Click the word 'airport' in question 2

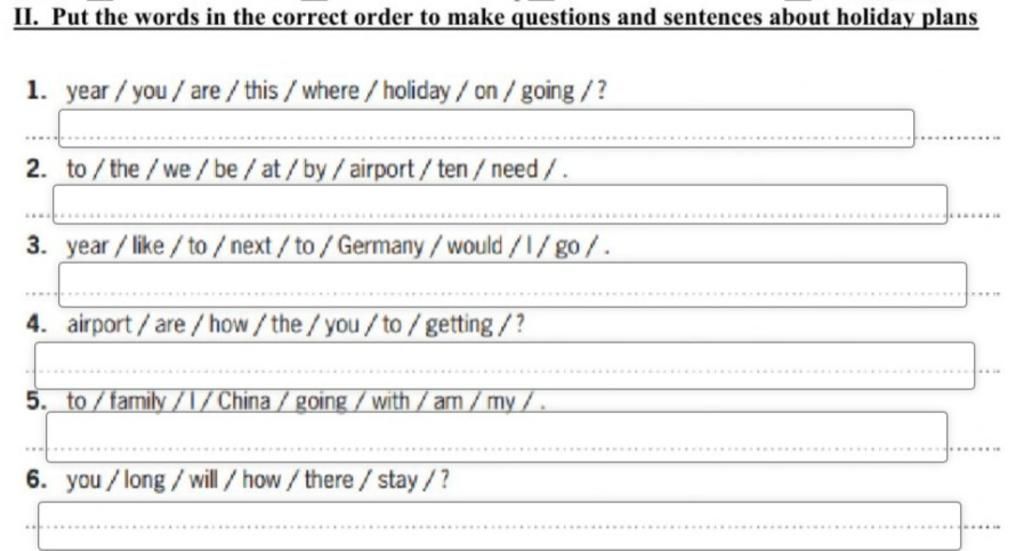382,170
